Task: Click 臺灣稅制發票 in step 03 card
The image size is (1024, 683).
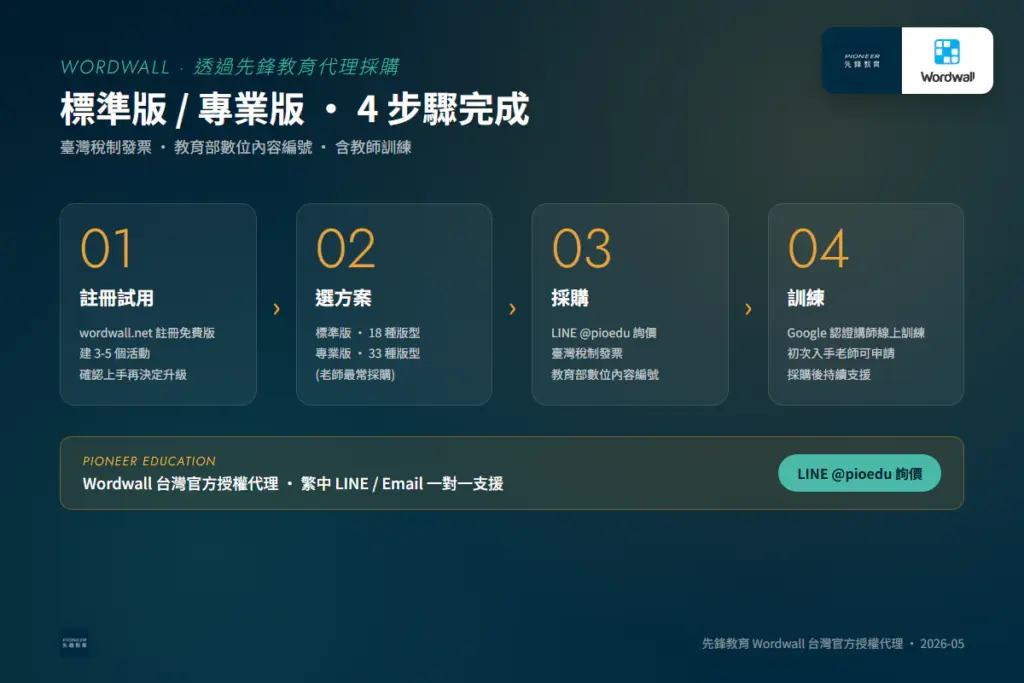Action: [x=587, y=353]
